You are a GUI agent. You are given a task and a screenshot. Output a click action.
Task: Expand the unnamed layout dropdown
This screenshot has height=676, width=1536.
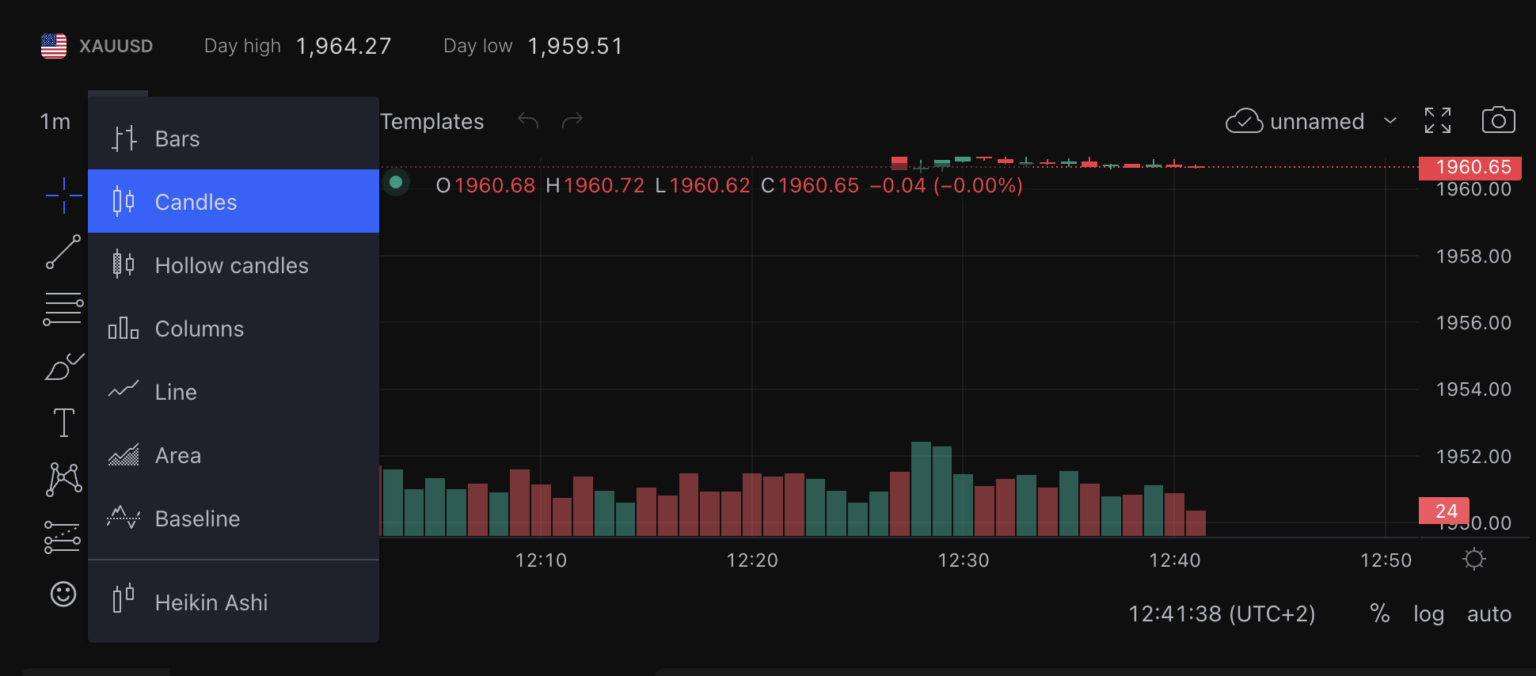(1391, 120)
